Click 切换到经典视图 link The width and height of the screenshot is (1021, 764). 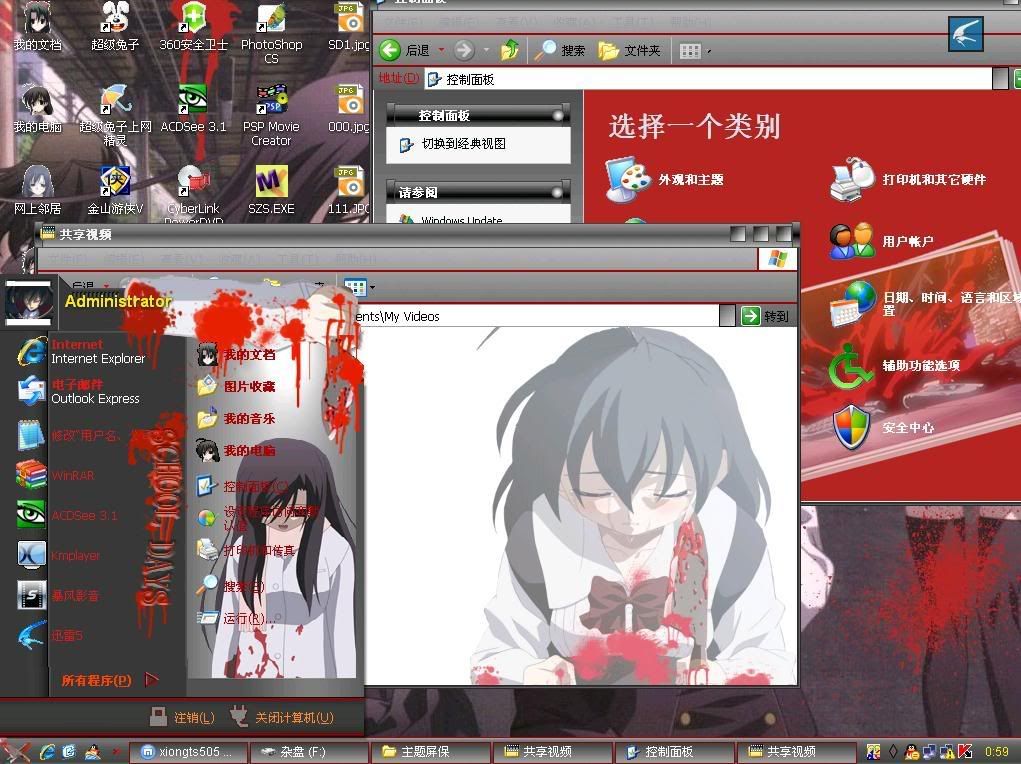[463, 144]
